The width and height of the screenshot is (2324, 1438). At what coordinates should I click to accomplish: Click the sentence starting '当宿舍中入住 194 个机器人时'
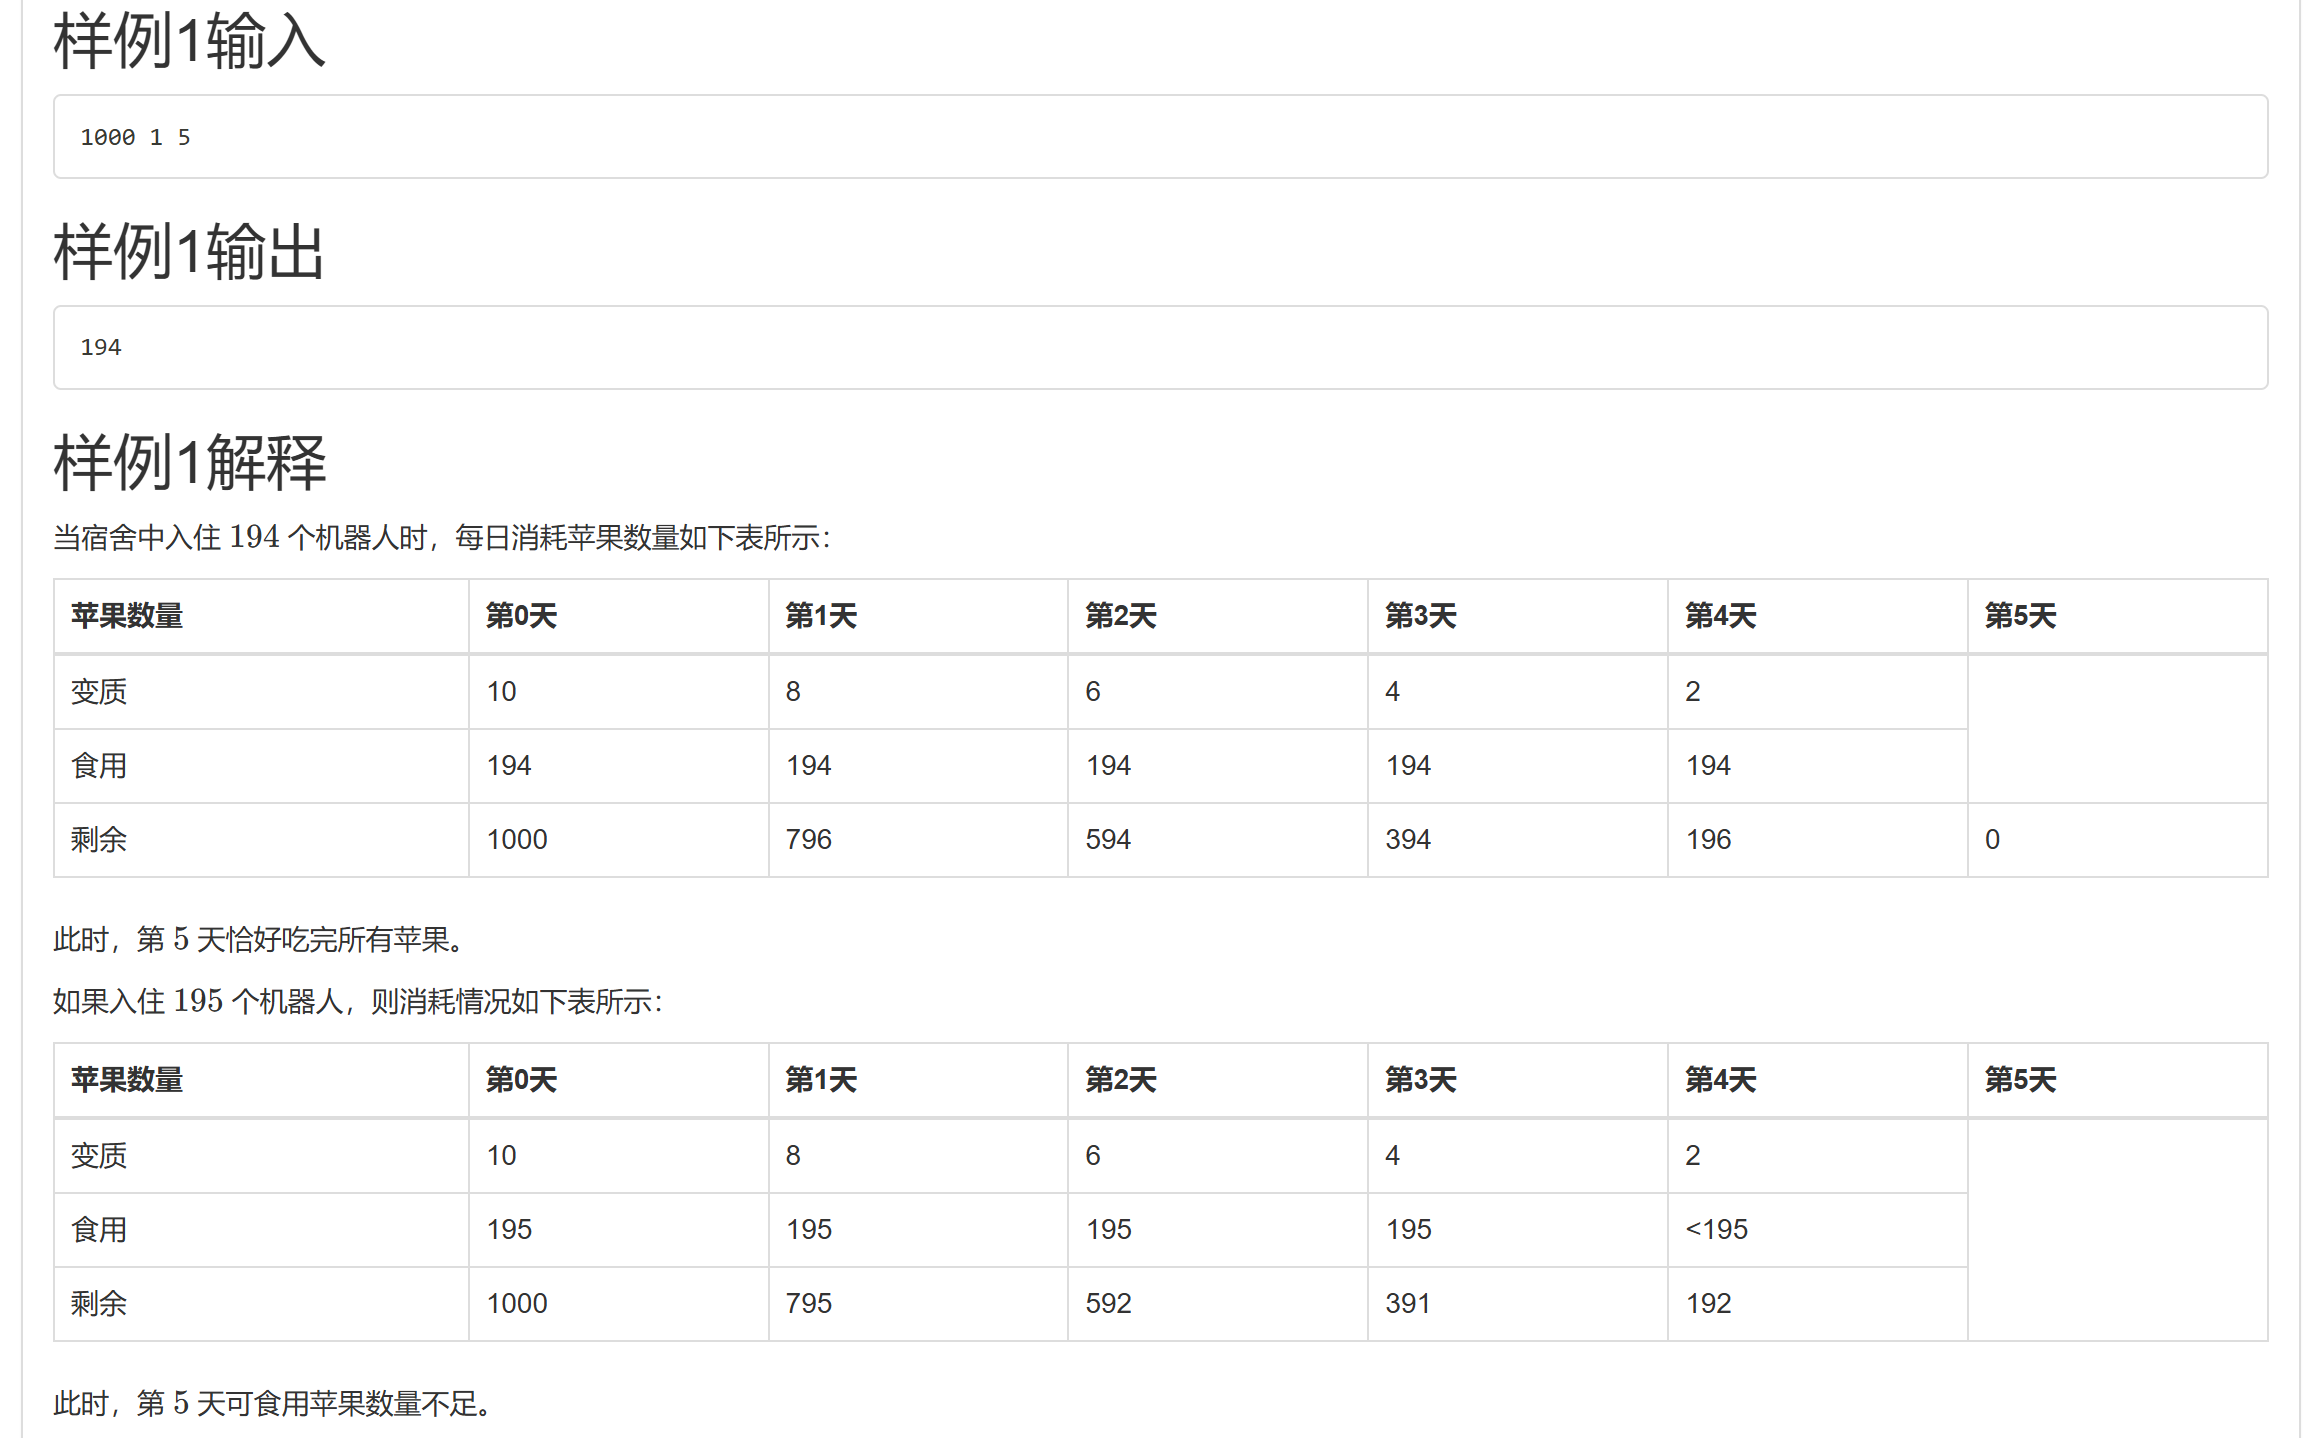[x=441, y=538]
